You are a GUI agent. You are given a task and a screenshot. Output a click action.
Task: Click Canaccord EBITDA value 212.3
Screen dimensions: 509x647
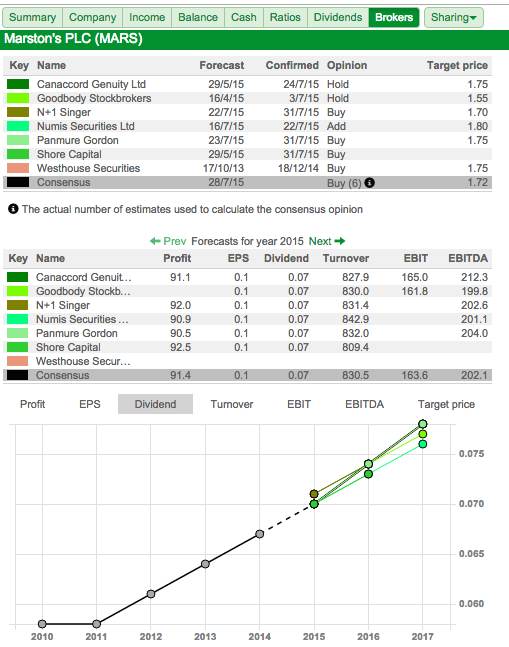[474, 277]
